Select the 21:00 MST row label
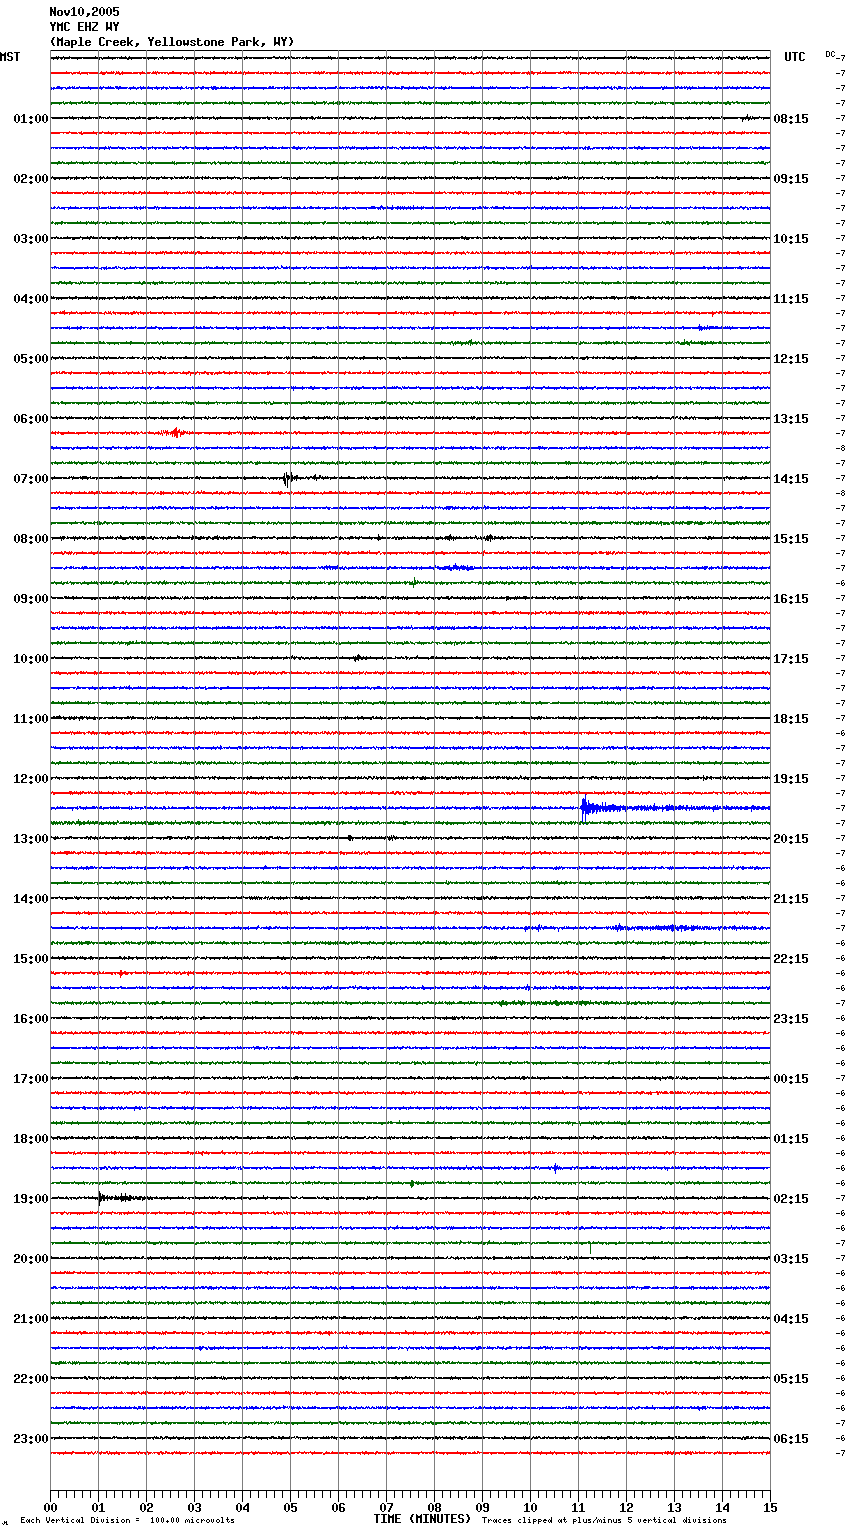 click(x=31, y=1319)
